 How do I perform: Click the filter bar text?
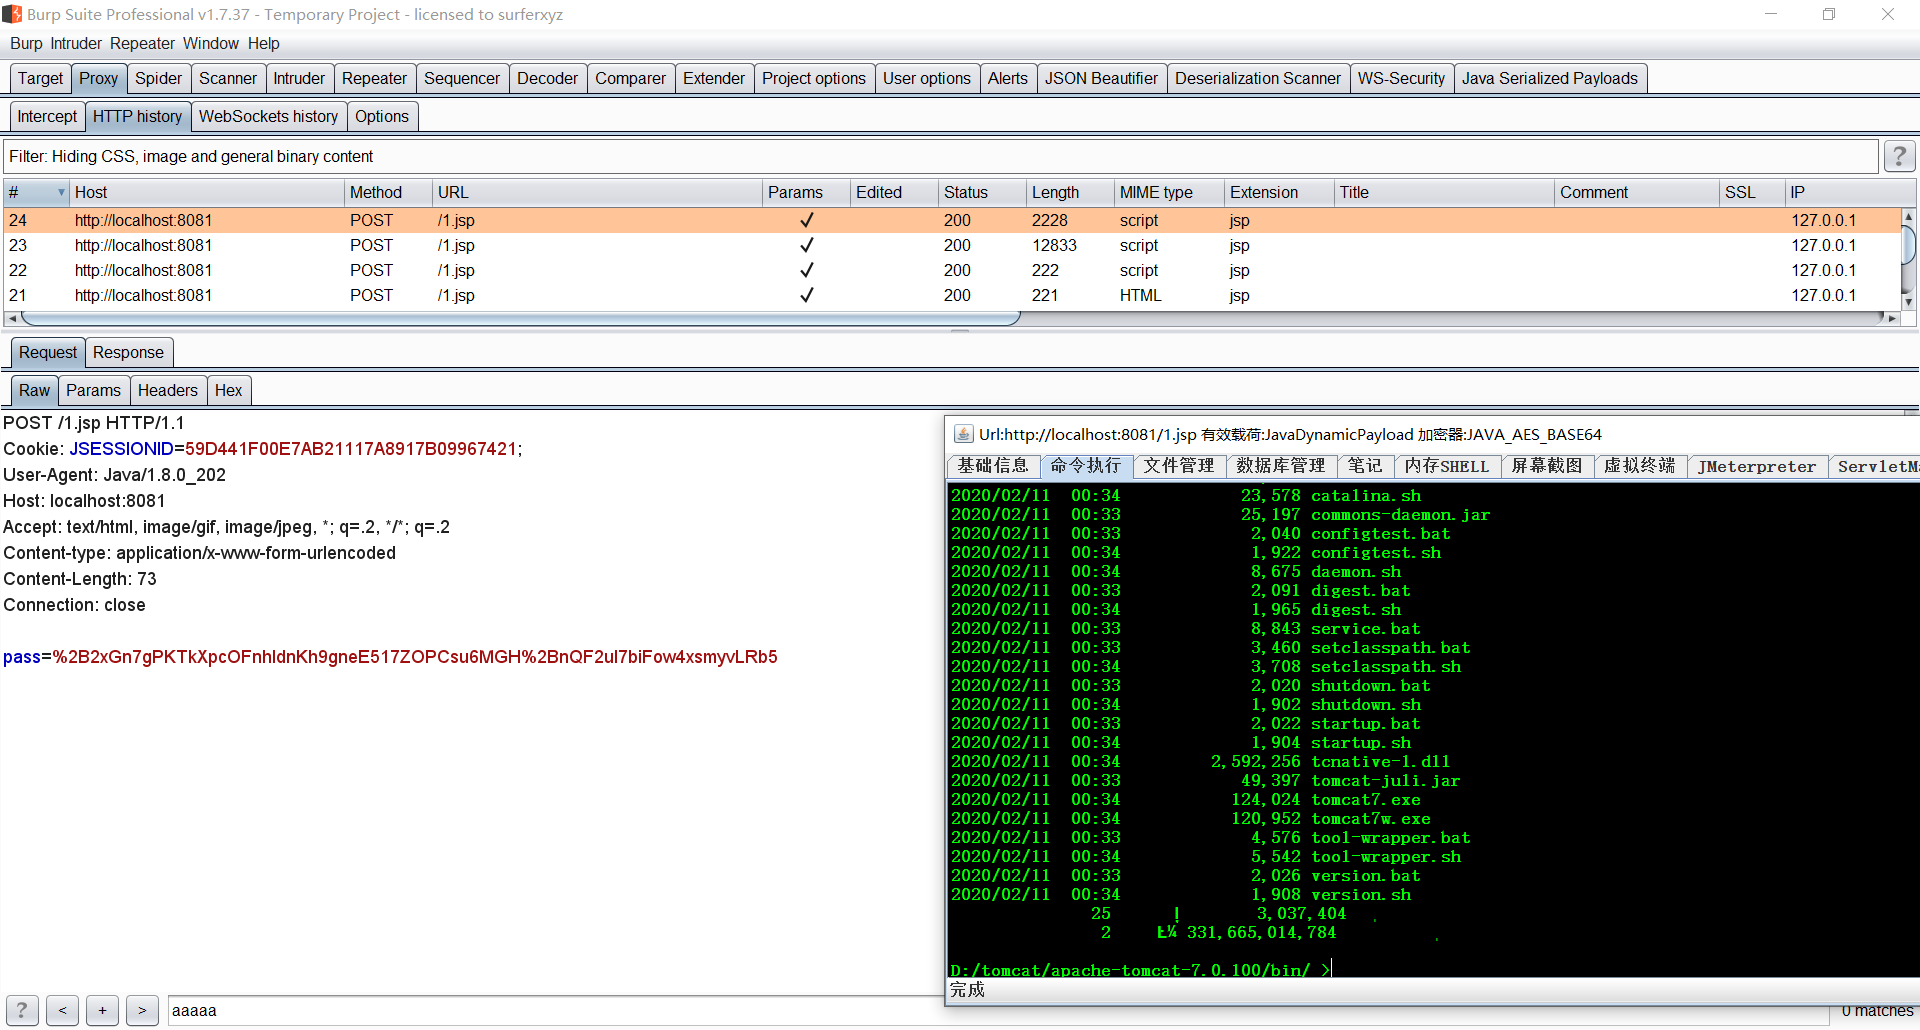[x=191, y=156]
